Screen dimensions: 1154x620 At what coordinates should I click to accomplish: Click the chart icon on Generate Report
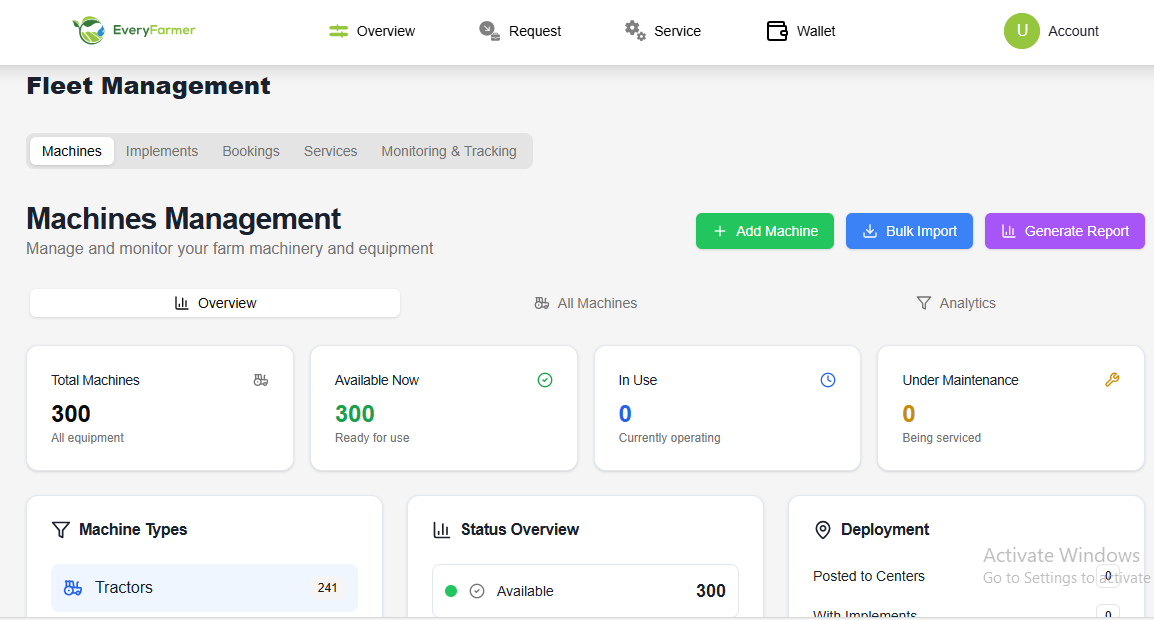pyautogui.click(x=1008, y=231)
